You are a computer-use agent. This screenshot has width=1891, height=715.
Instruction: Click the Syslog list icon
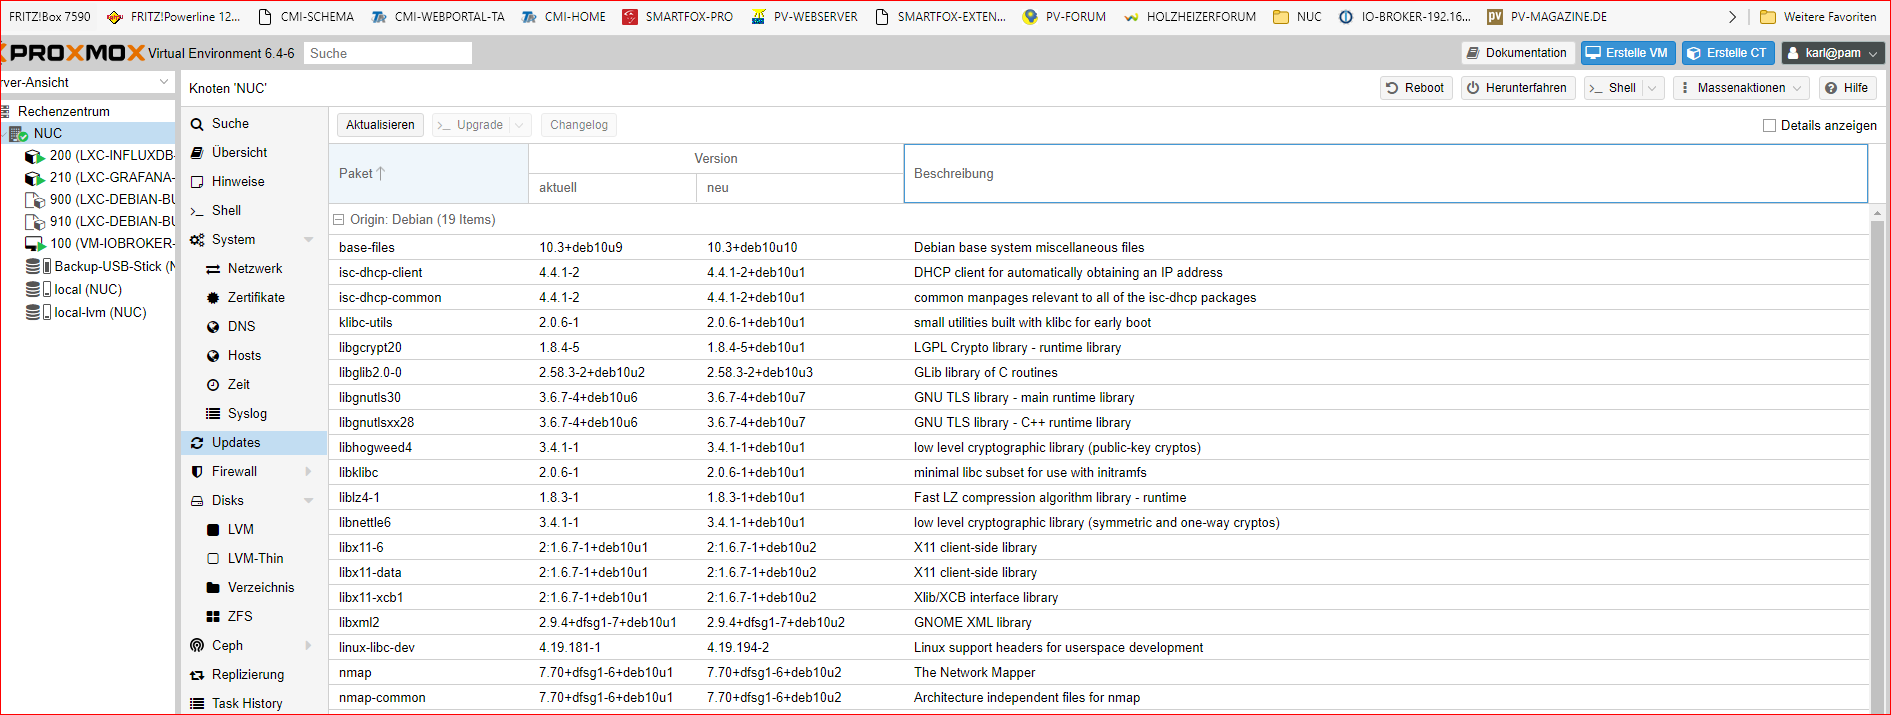213,414
